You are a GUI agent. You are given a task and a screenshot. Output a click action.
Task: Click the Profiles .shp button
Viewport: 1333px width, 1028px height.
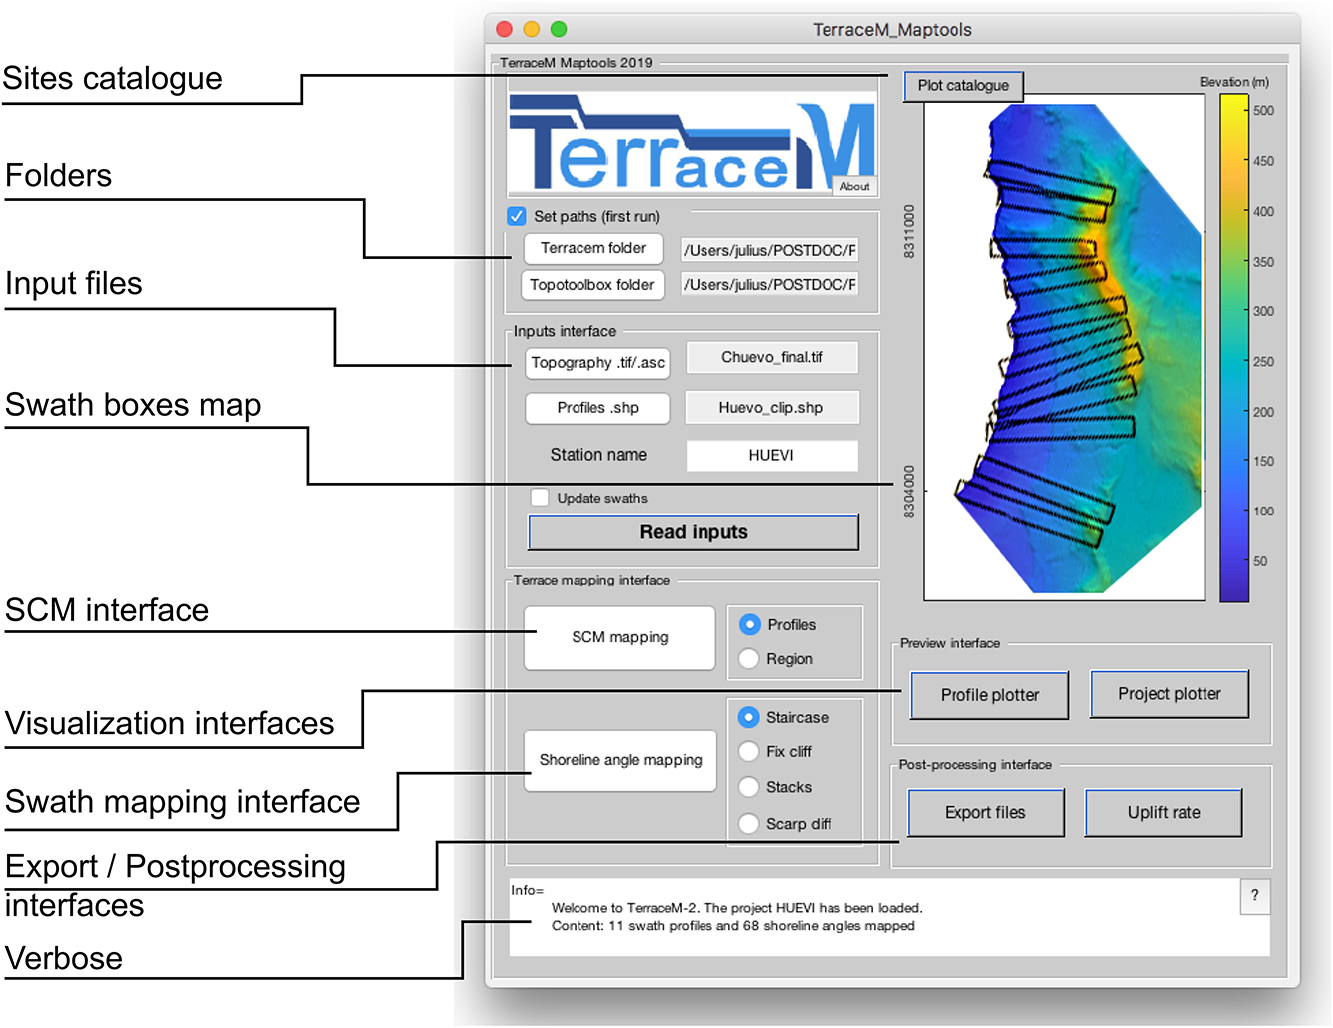598,408
